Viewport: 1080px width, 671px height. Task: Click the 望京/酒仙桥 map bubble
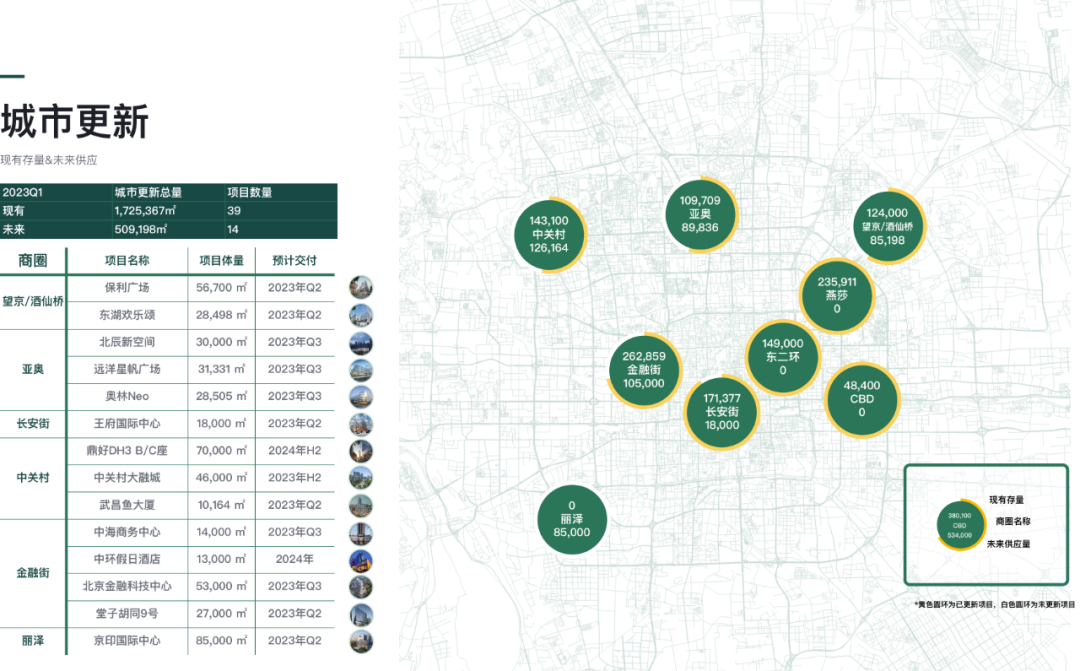click(887, 226)
